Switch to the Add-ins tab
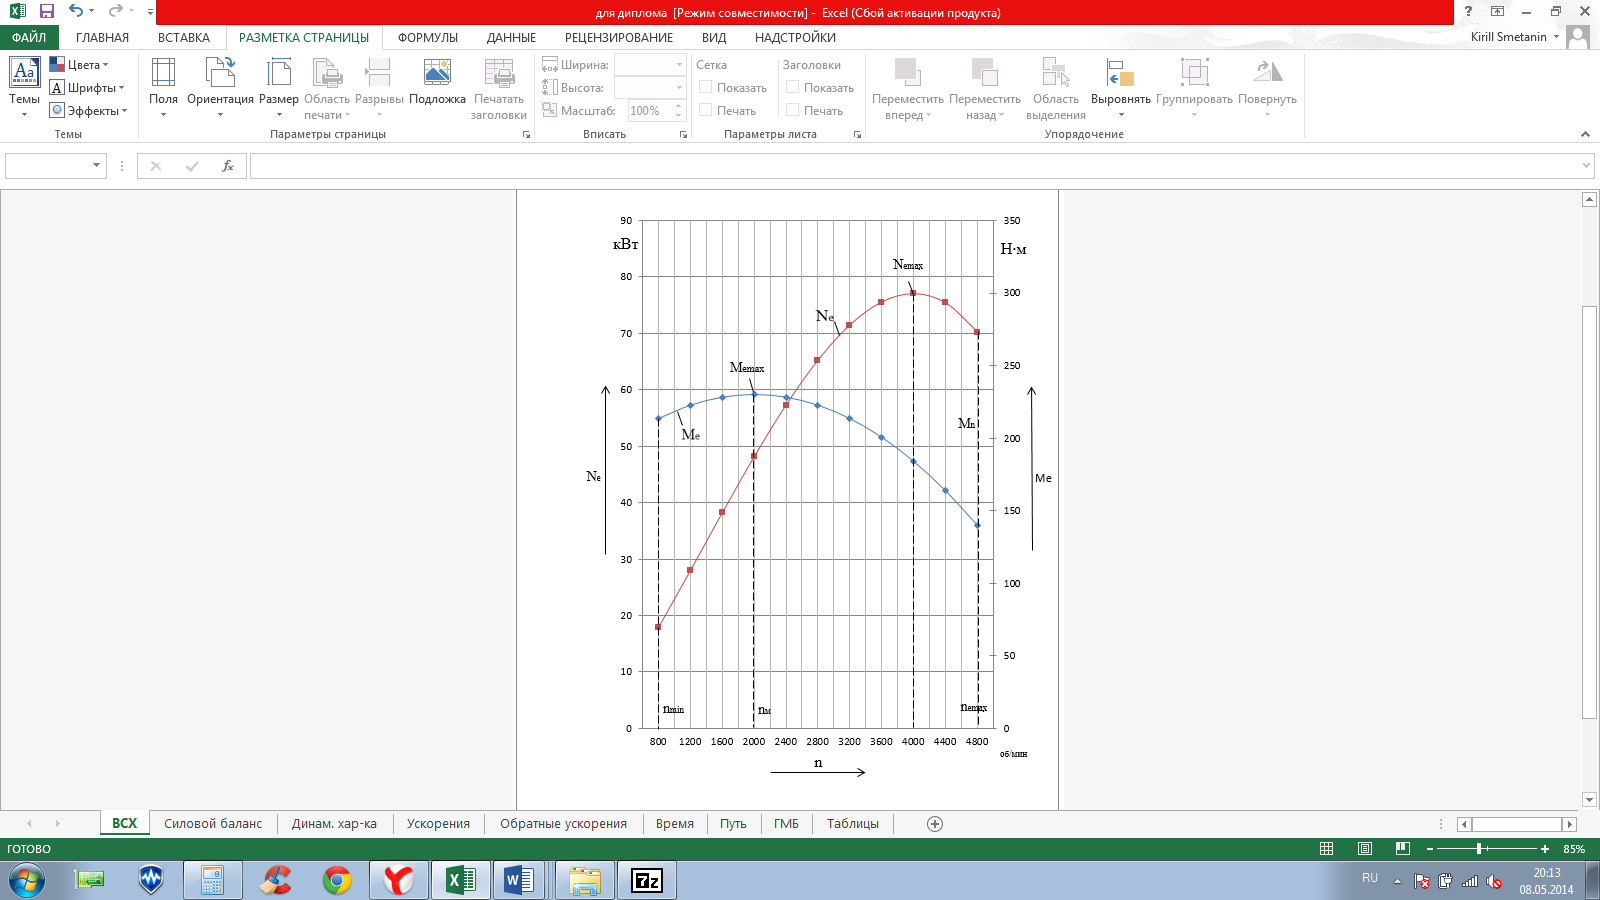Screen dimensions: 1600x900 [x=795, y=37]
